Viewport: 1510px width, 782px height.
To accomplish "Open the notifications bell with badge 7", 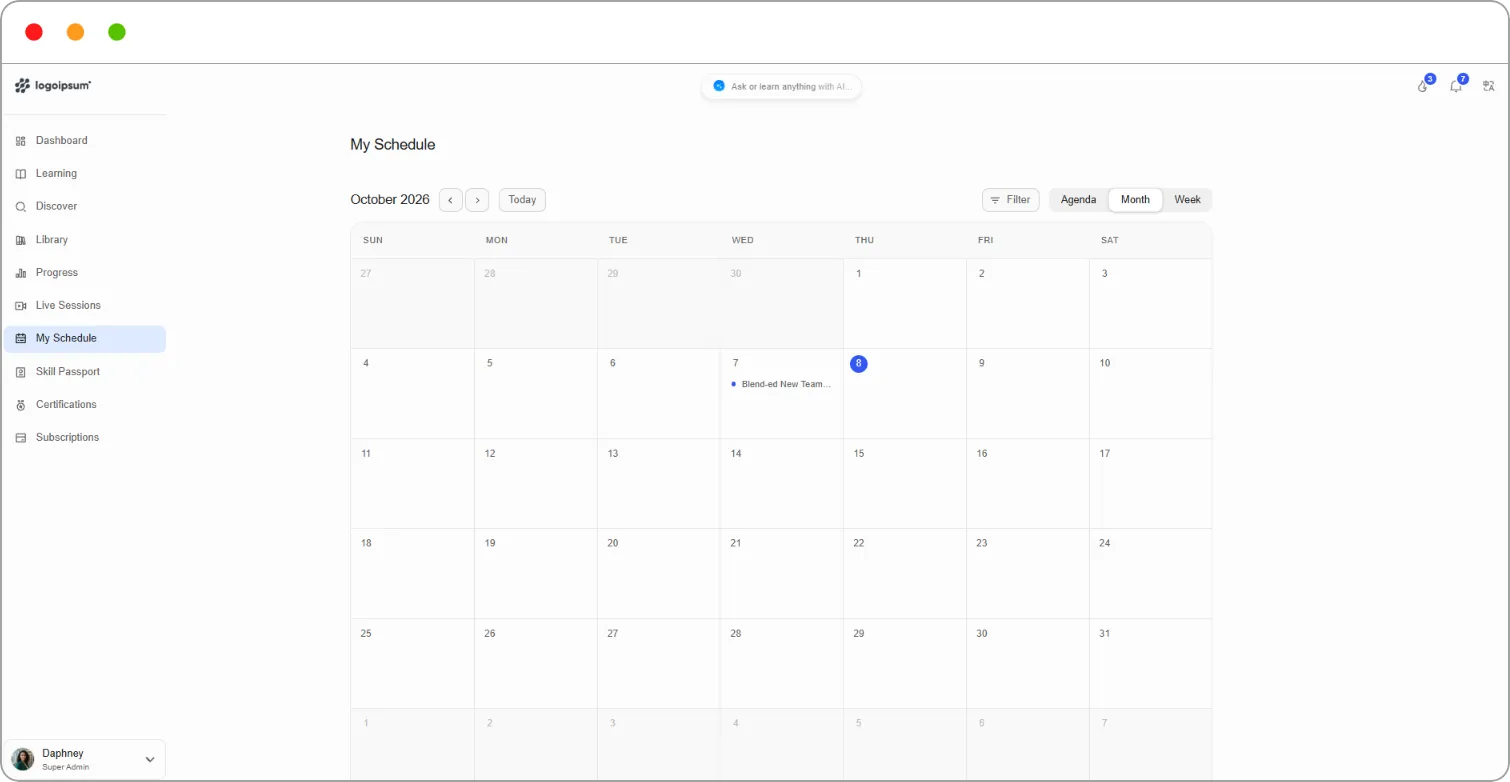I will point(1457,85).
